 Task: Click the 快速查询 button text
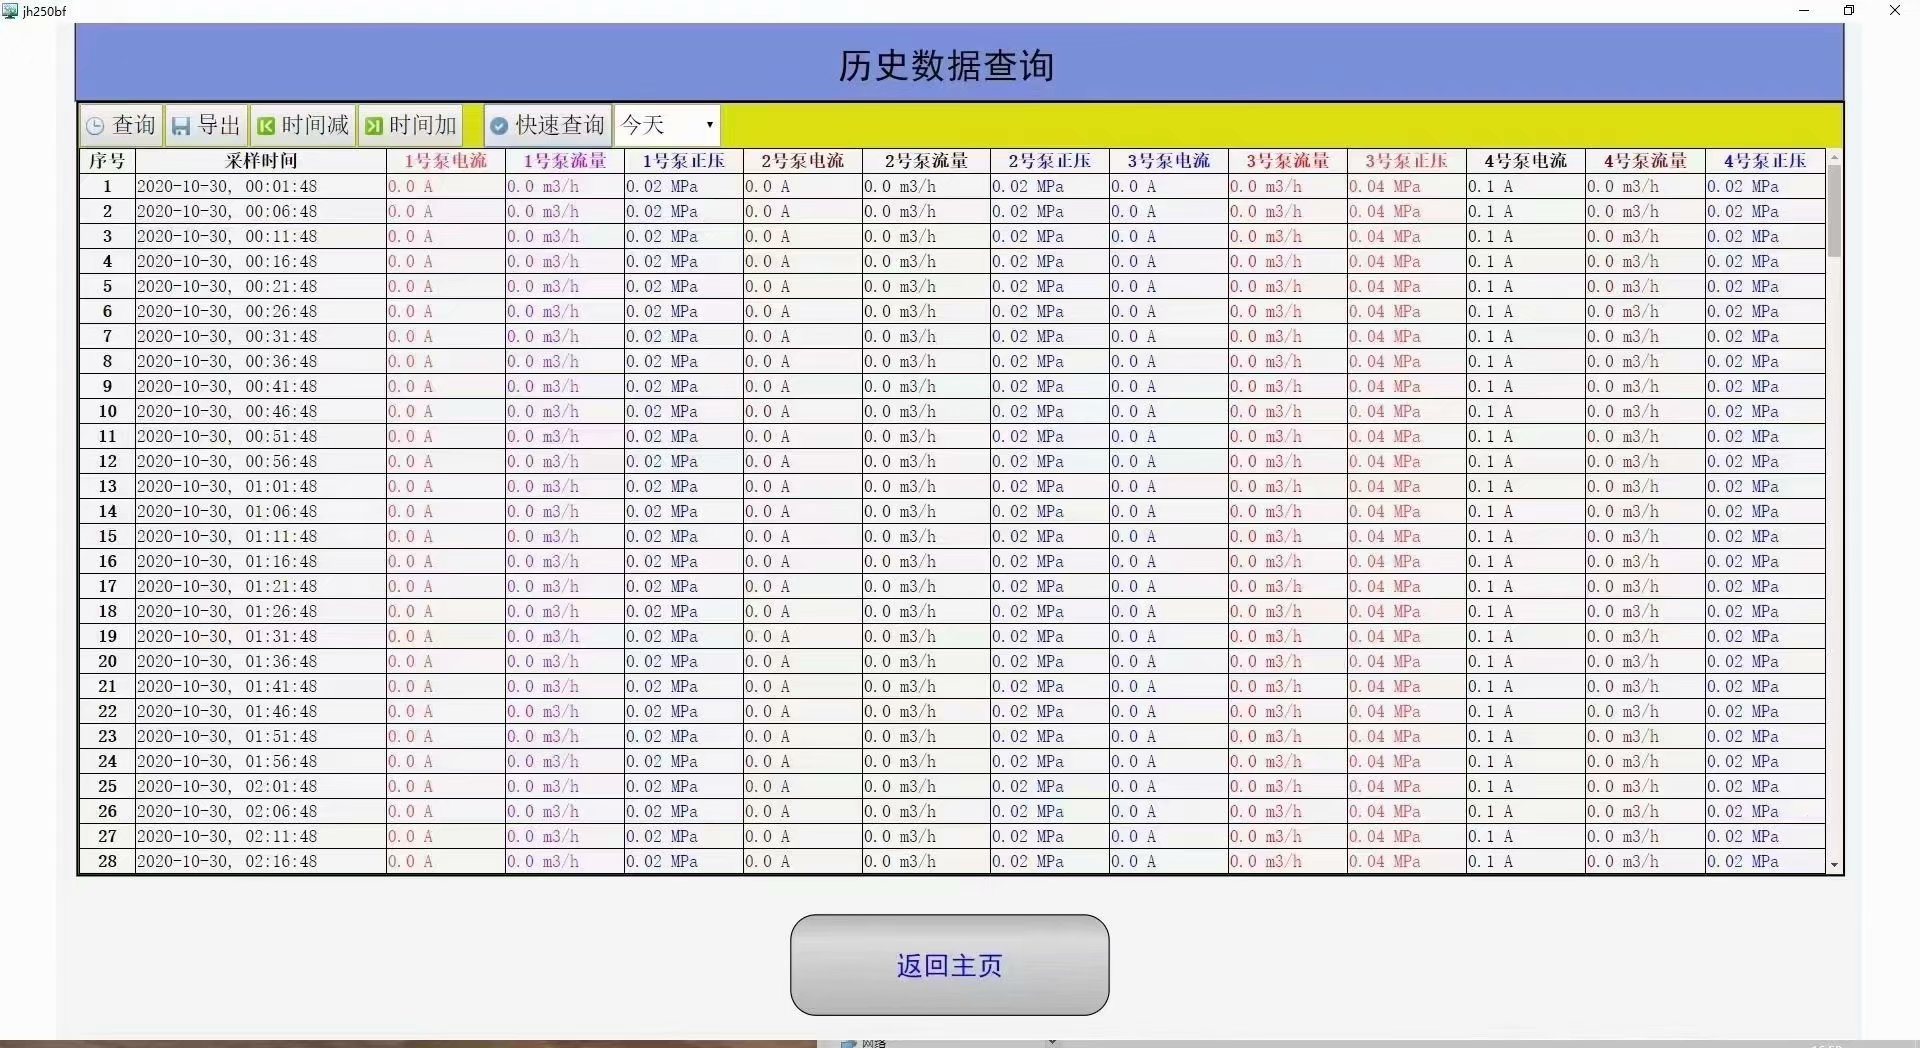pyautogui.click(x=560, y=125)
